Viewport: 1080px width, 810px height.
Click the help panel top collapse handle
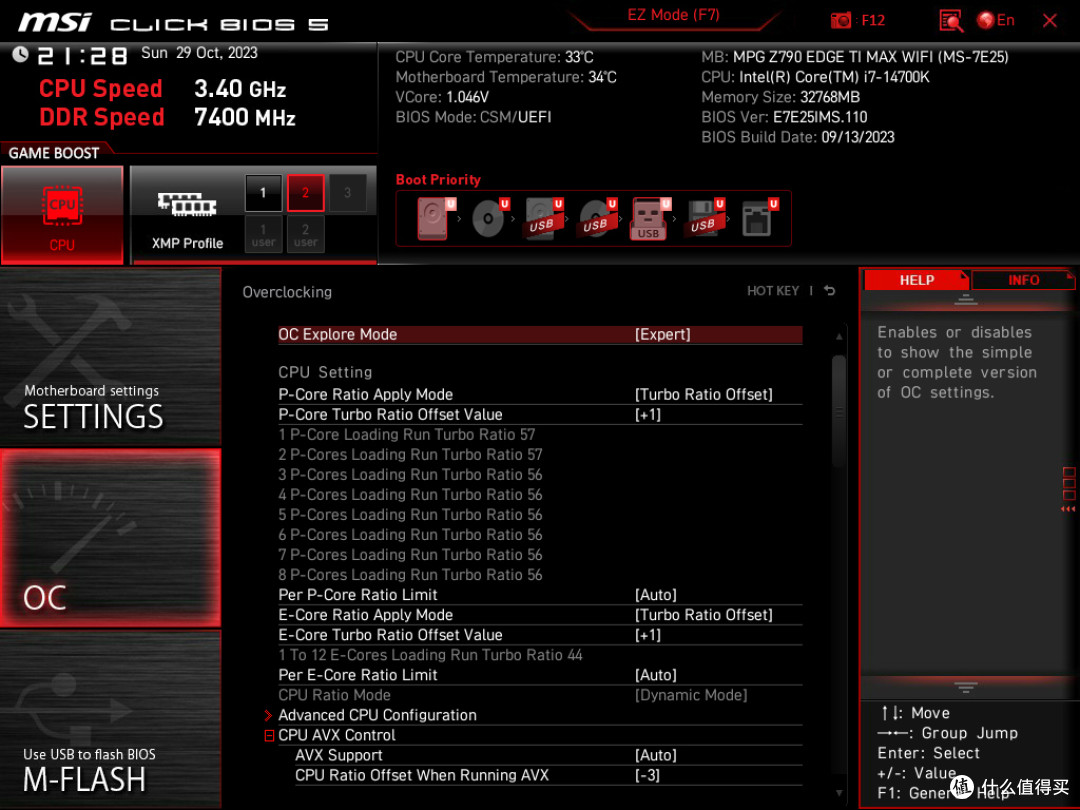click(966, 300)
